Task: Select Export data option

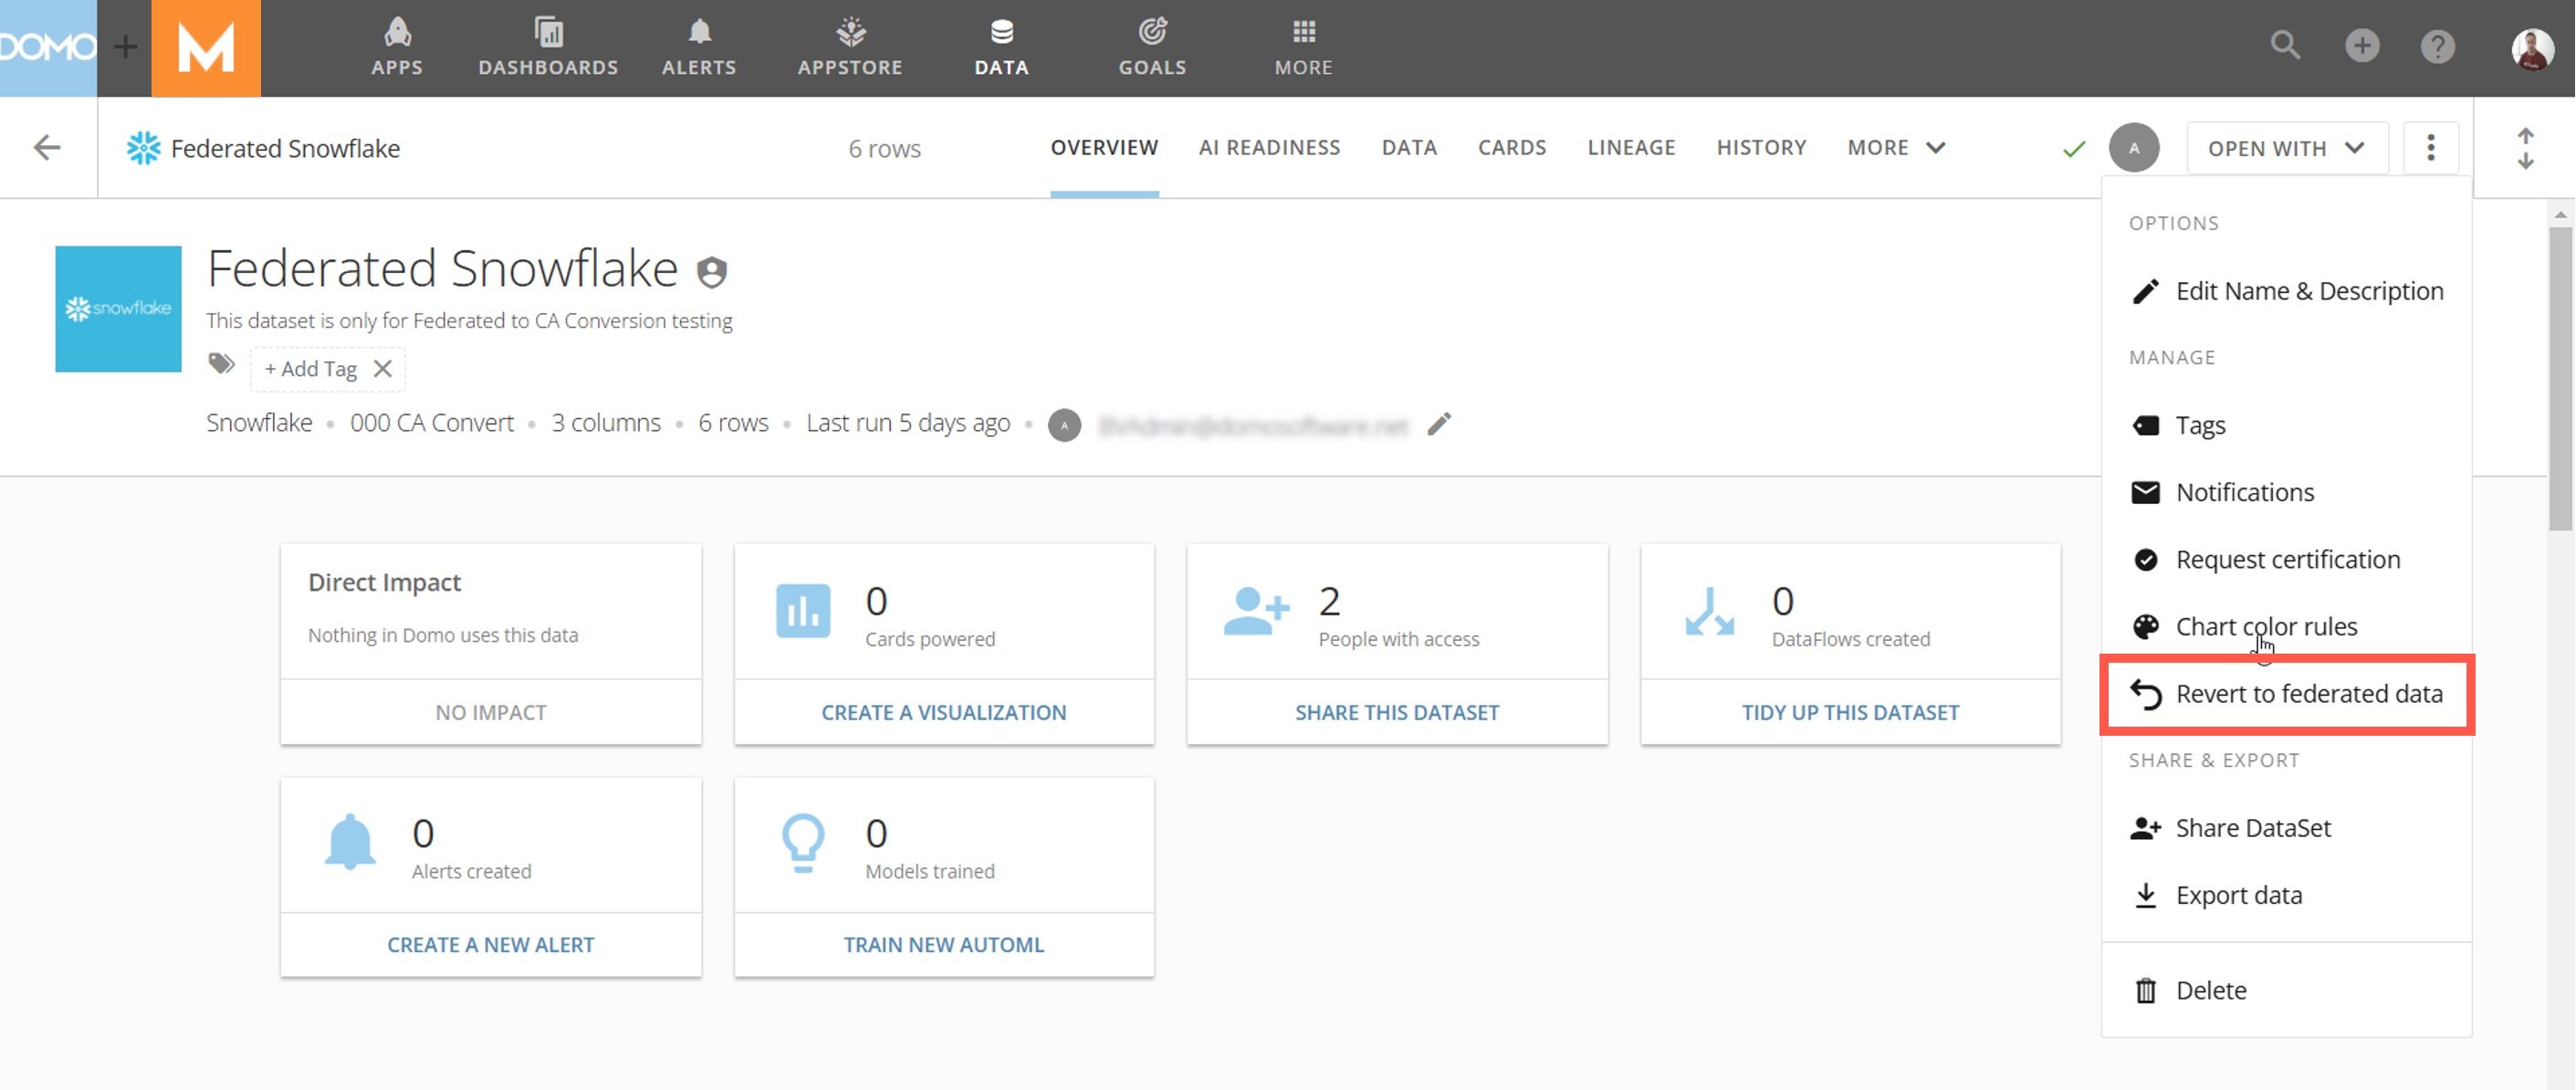Action: point(2286,895)
